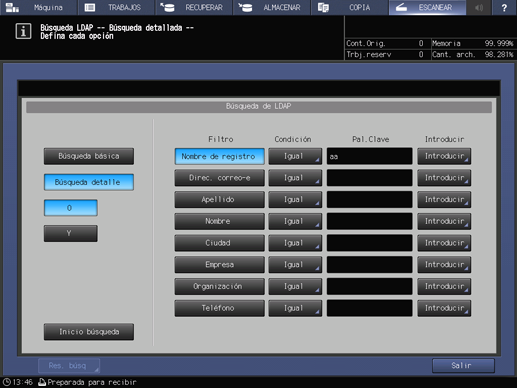Click keyword field for Apellido

[369, 200]
